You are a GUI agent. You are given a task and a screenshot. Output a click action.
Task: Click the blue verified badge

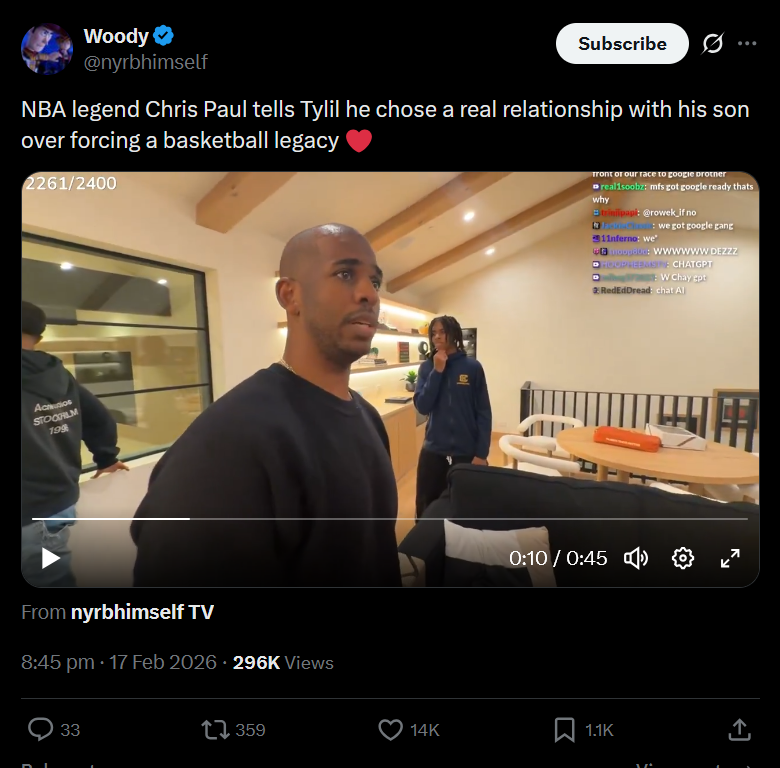tap(163, 36)
